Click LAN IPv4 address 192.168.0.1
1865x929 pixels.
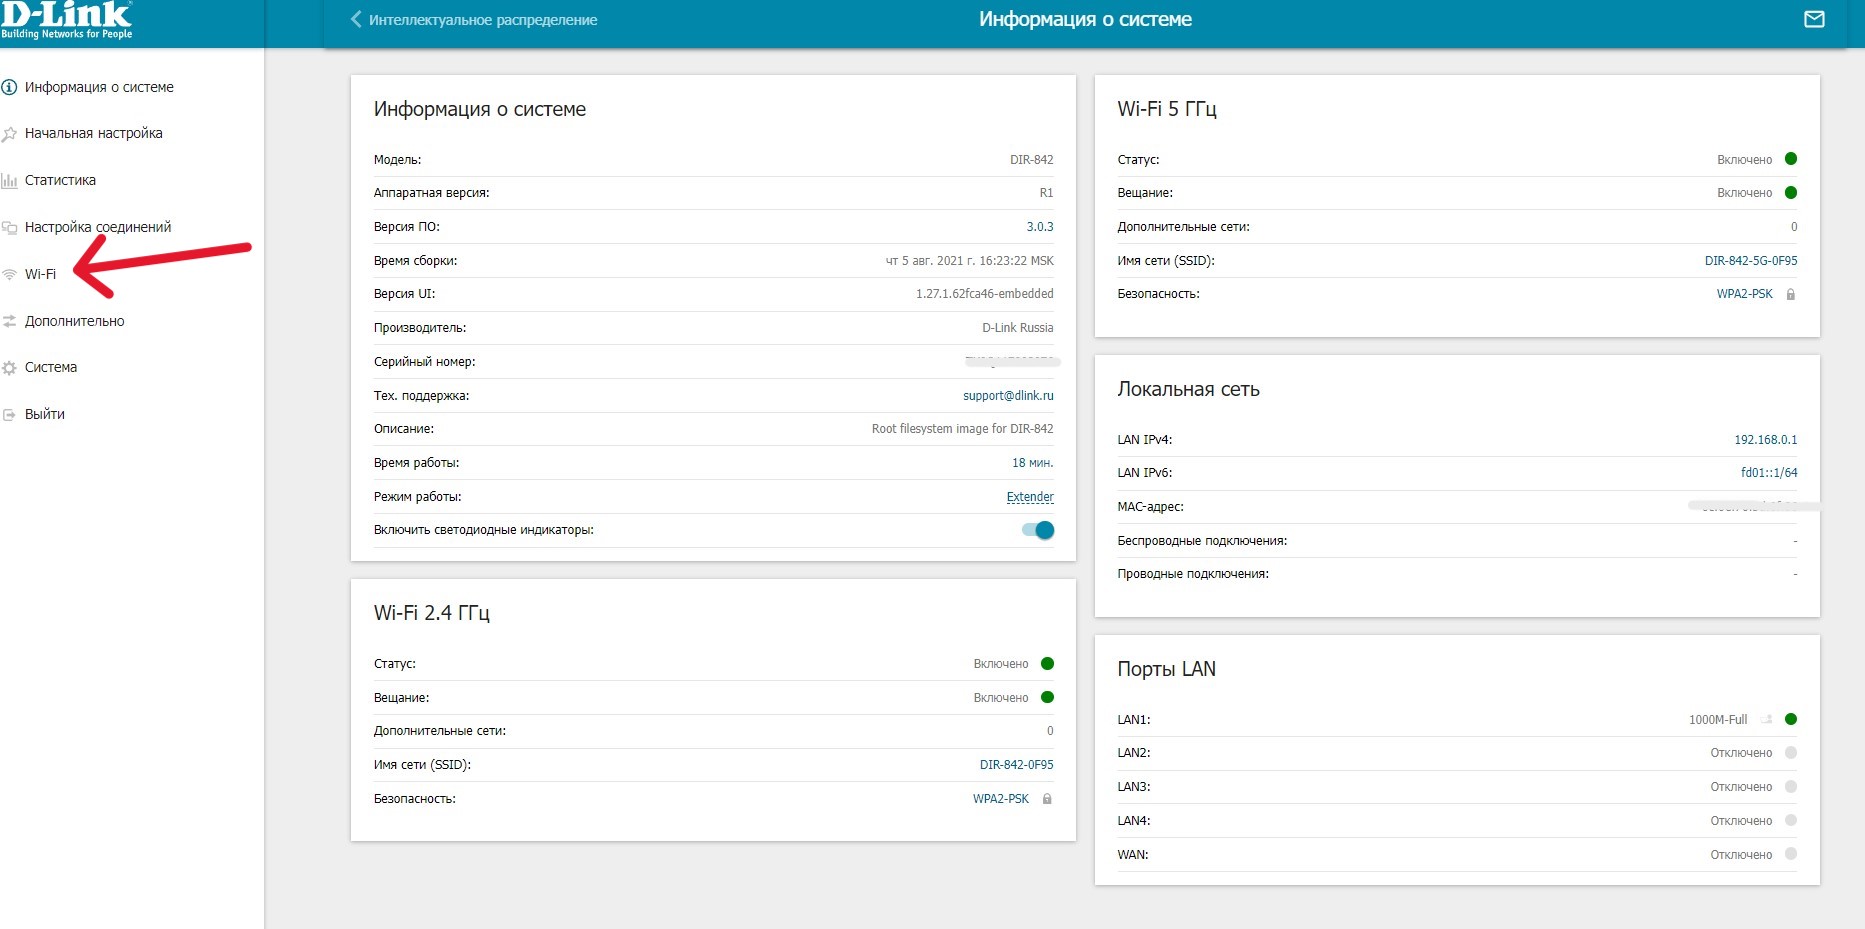(1766, 440)
